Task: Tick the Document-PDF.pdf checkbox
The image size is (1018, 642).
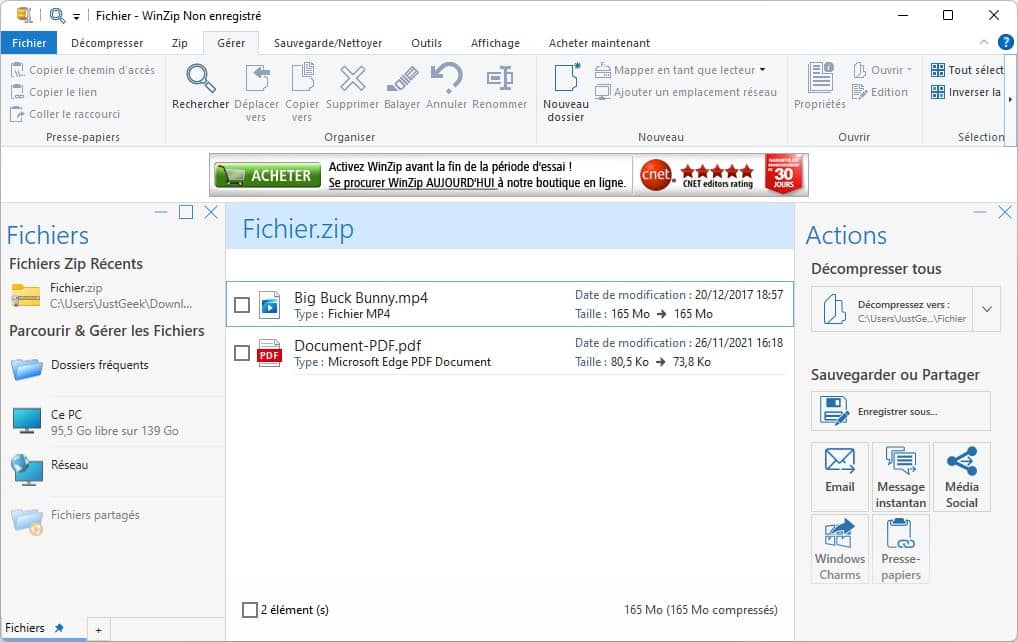Action: [x=242, y=353]
